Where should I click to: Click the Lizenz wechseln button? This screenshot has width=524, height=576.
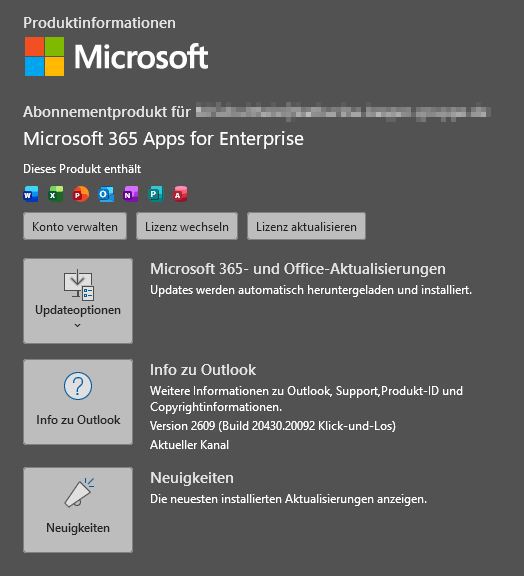pyautogui.click(x=187, y=226)
